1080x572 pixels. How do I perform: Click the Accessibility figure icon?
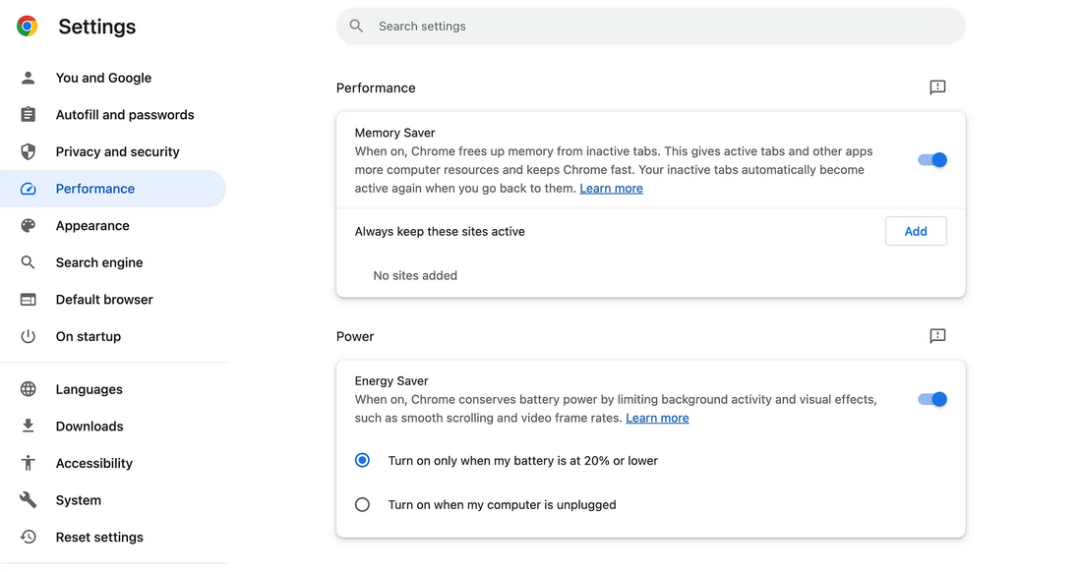(28, 463)
